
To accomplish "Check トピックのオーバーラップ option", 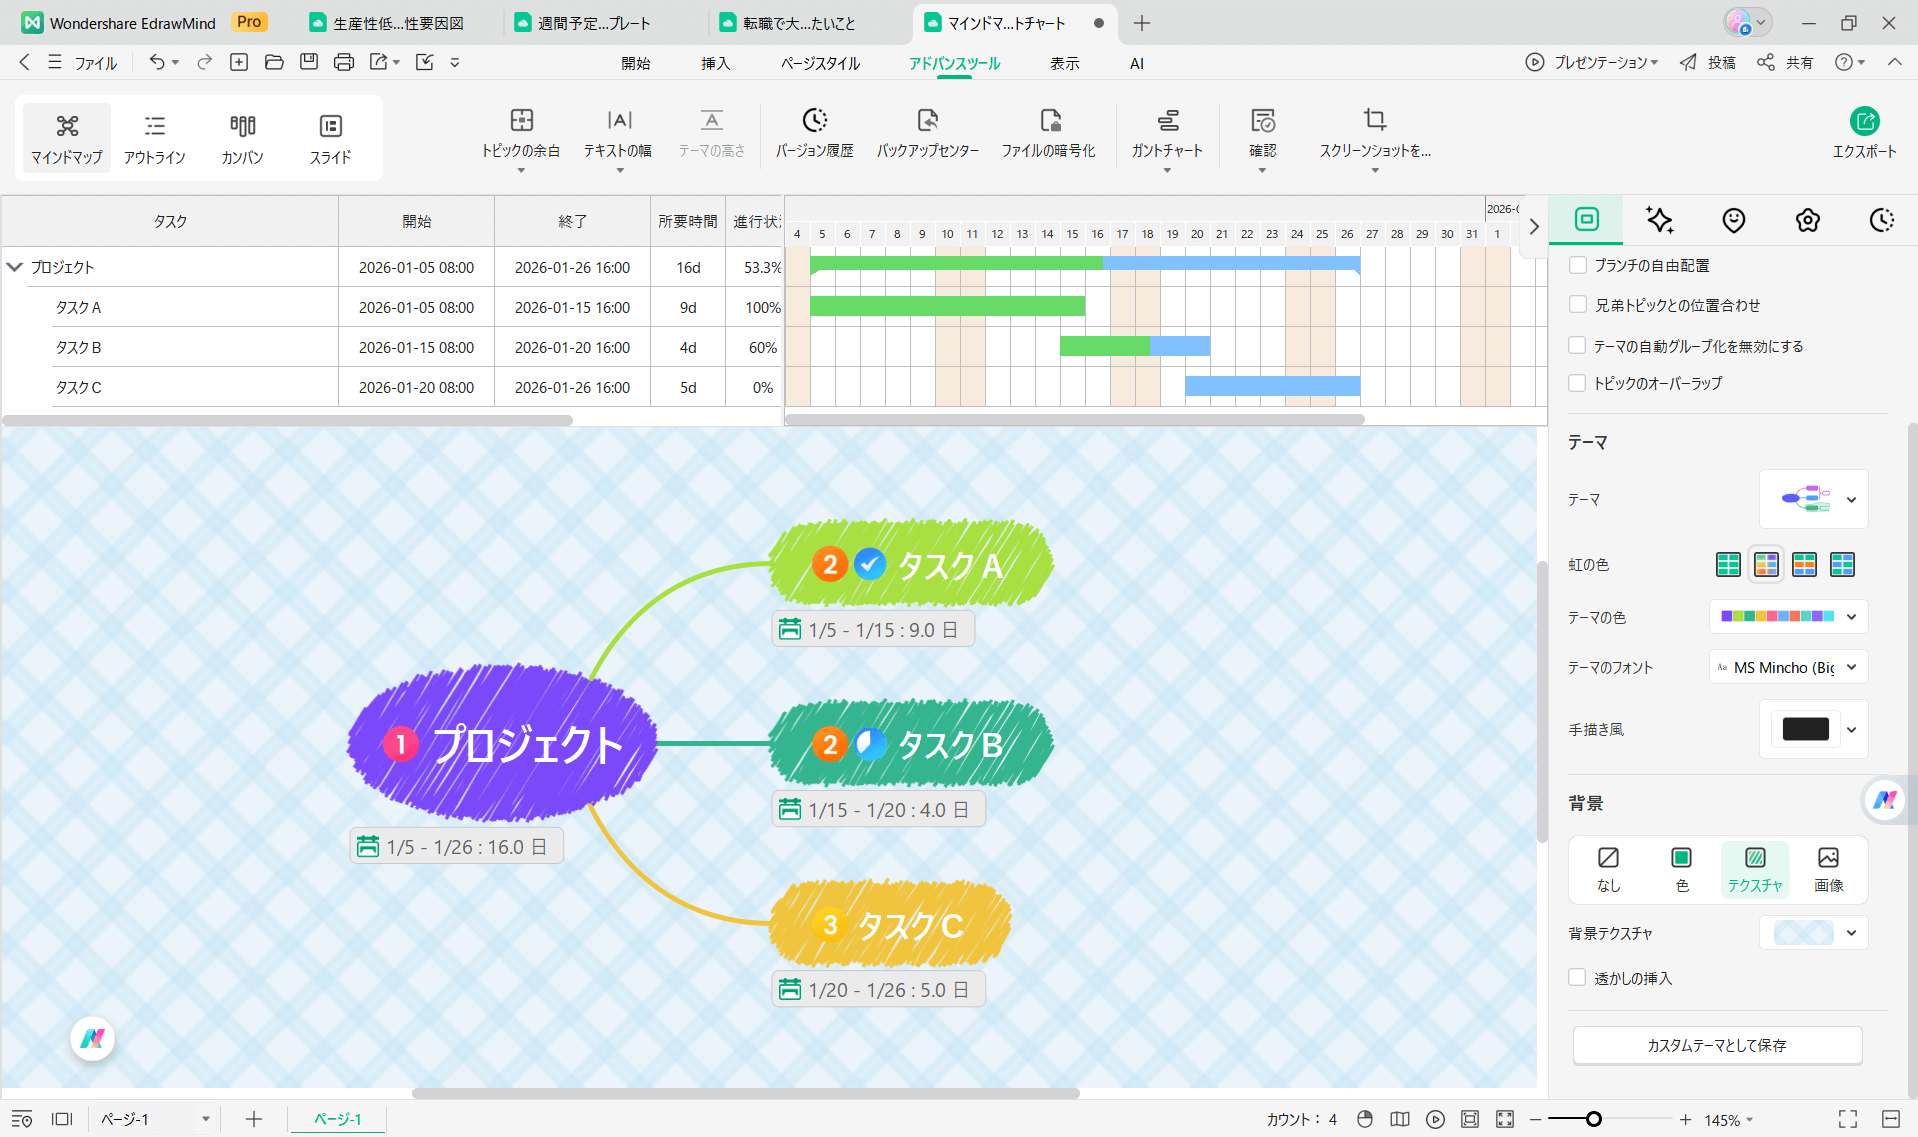I will point(1577,382).
